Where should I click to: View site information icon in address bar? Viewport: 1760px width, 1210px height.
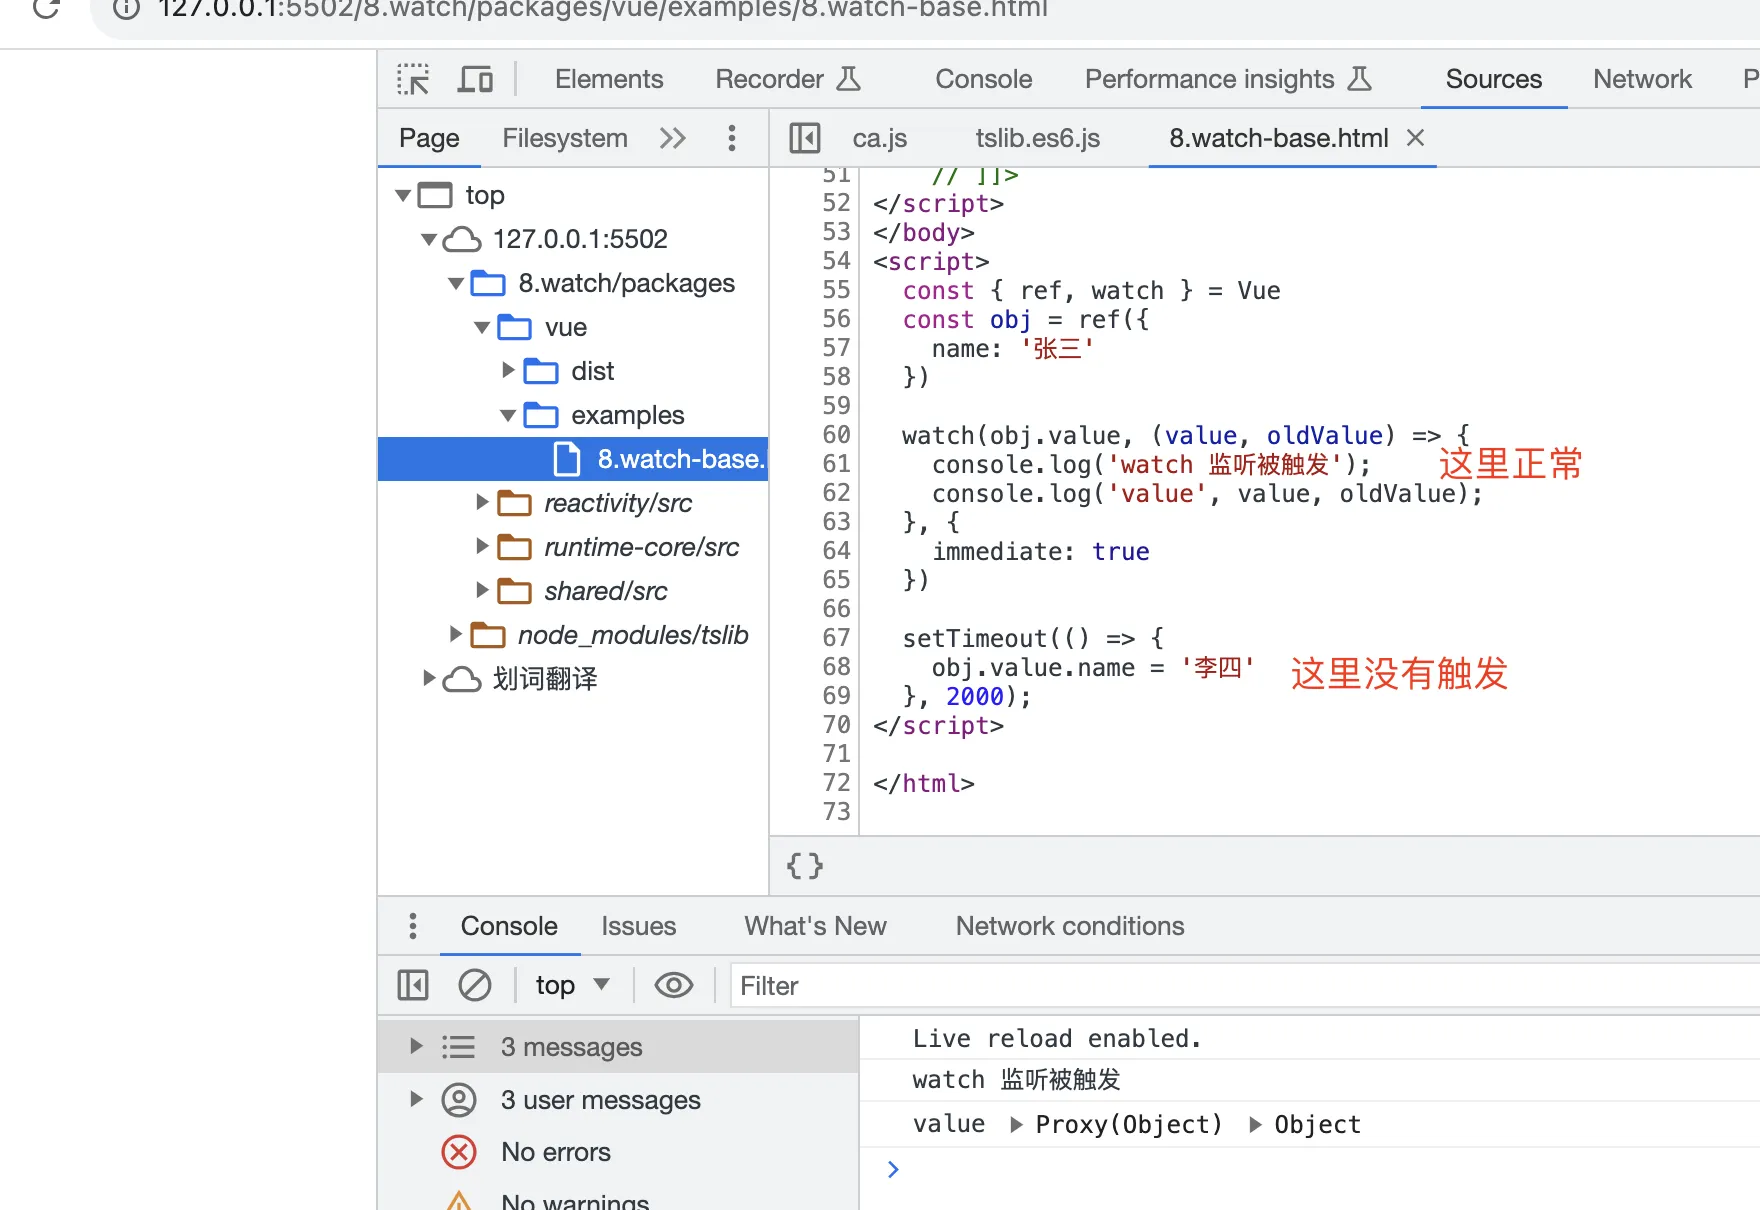point(126,9)
